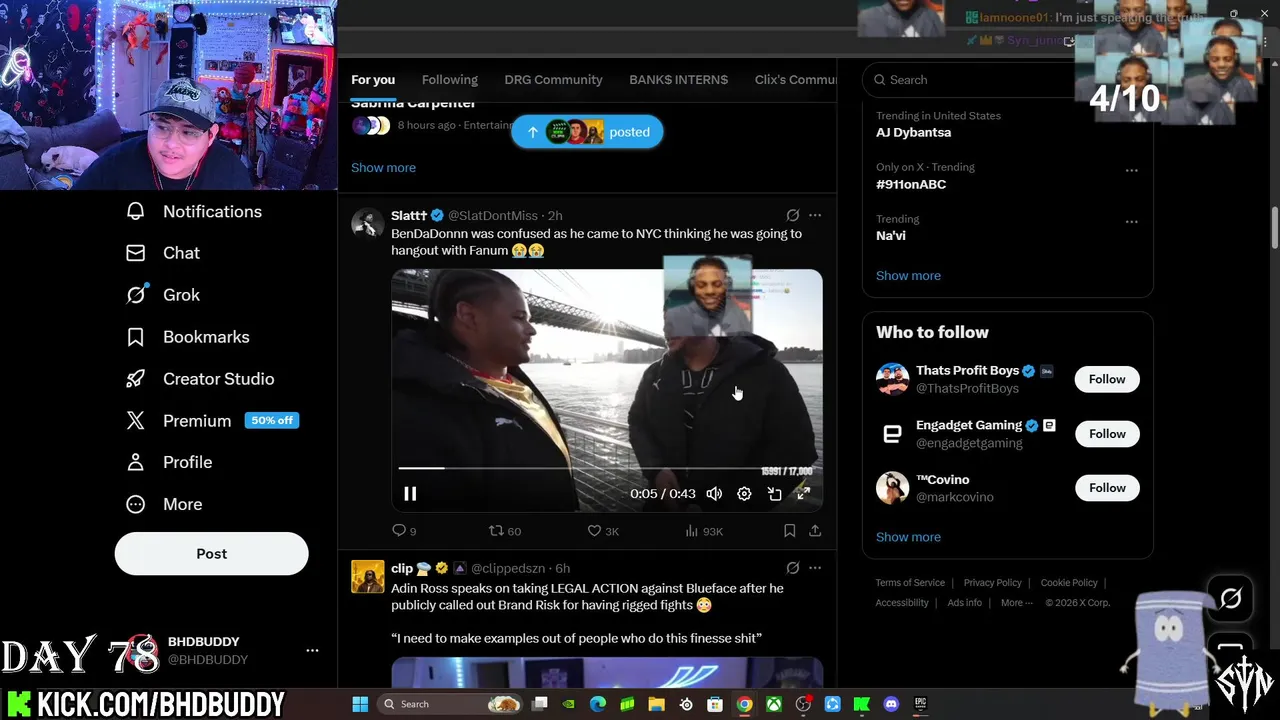Viewport: 1280px width, 720px height.
Task: Open clip @clippedszn profile avatar
Action: coord(367,577)
